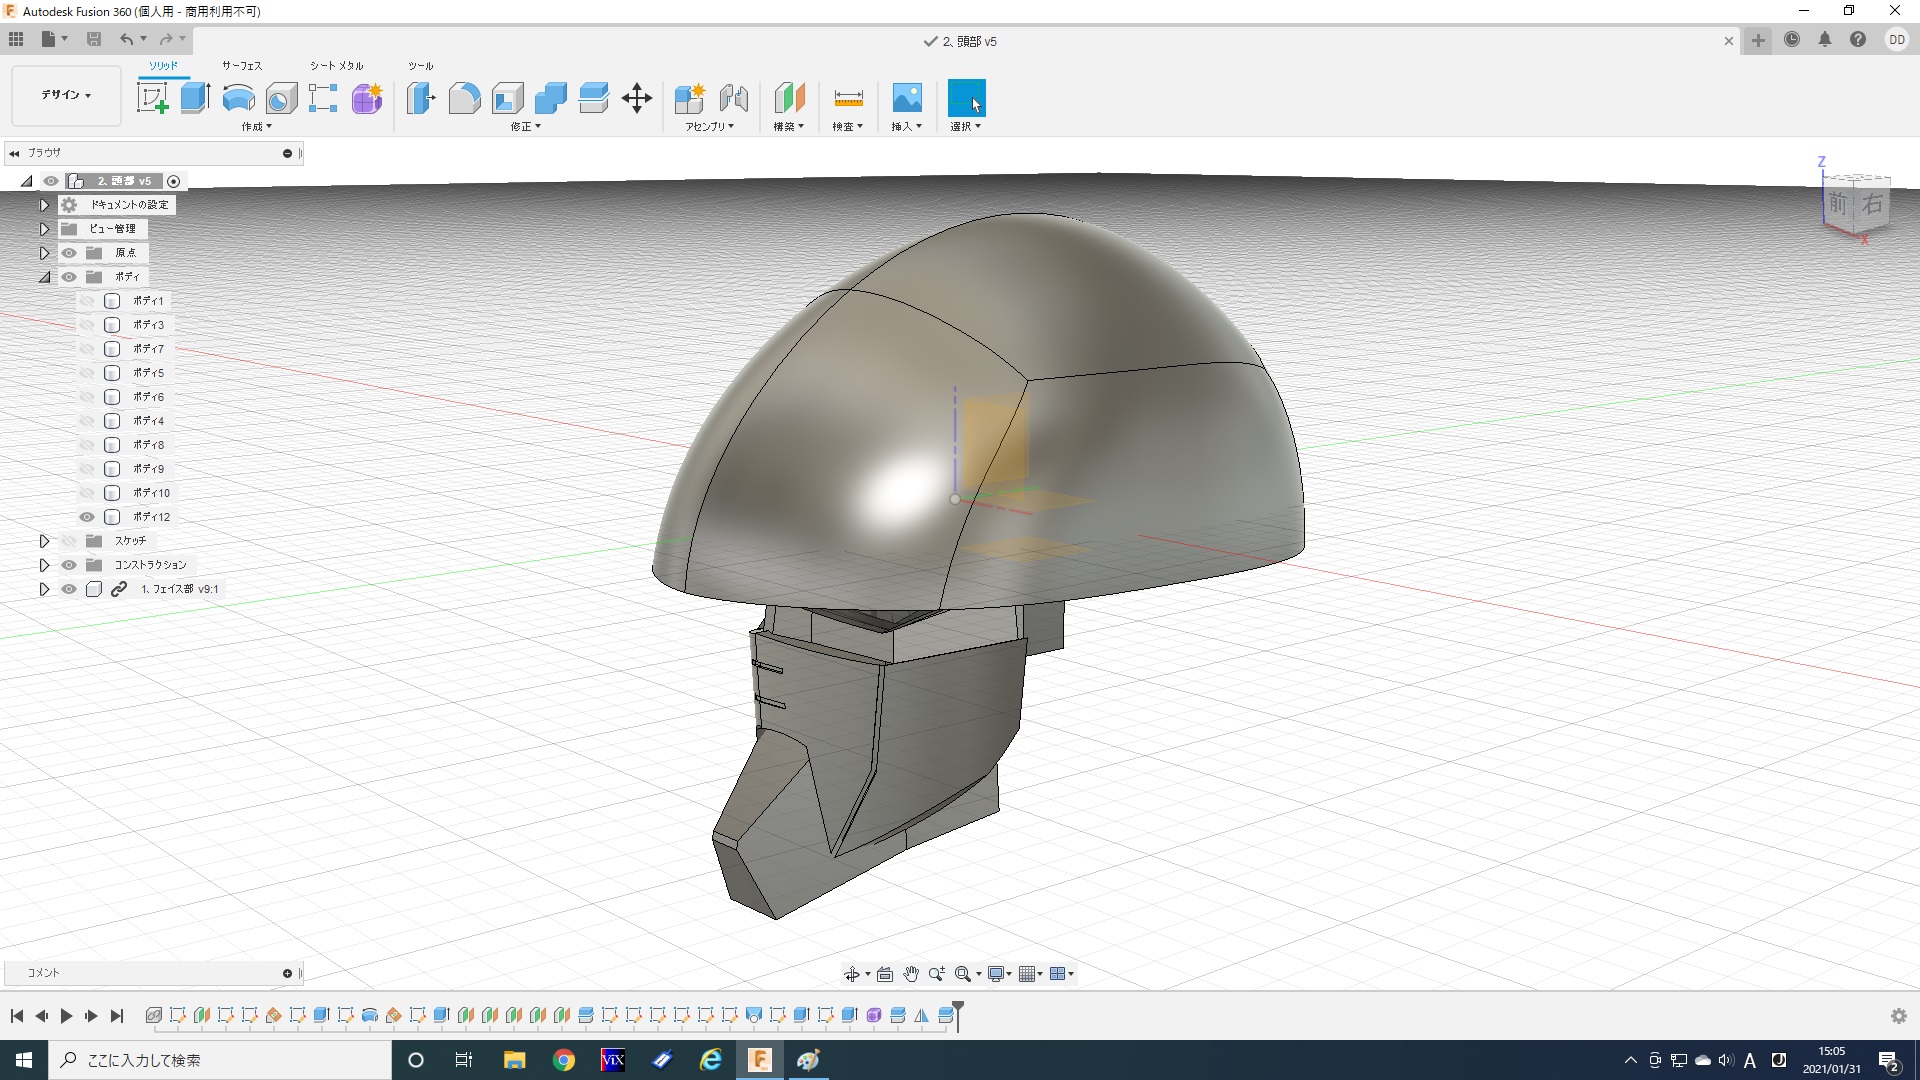1920x1080 pixels.
Task: Open the デザイン workspace dropdown
Action: [66, 95]
